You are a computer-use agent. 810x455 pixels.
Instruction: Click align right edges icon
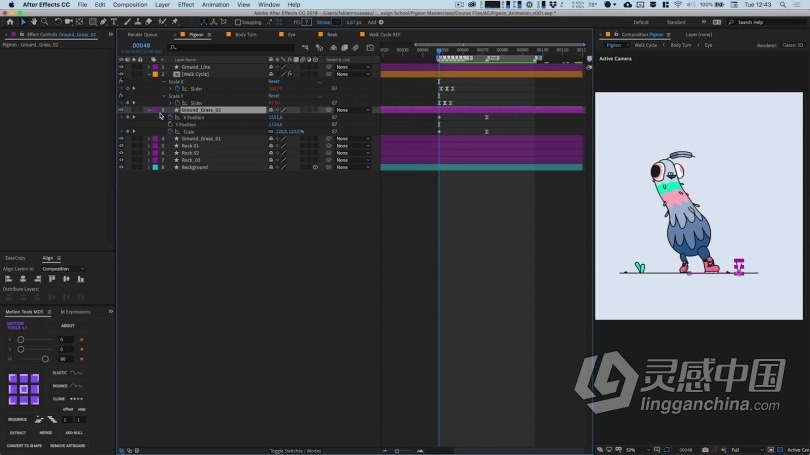pyautogui.click(x=37, y=279)
